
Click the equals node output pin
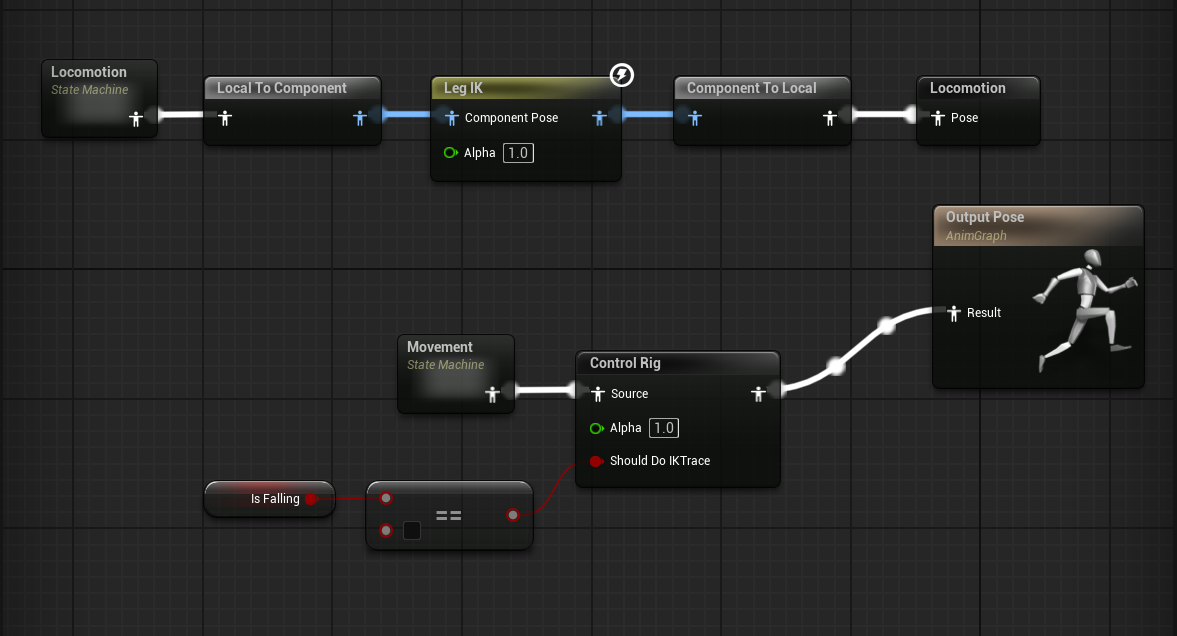click(x=513, y=515)
